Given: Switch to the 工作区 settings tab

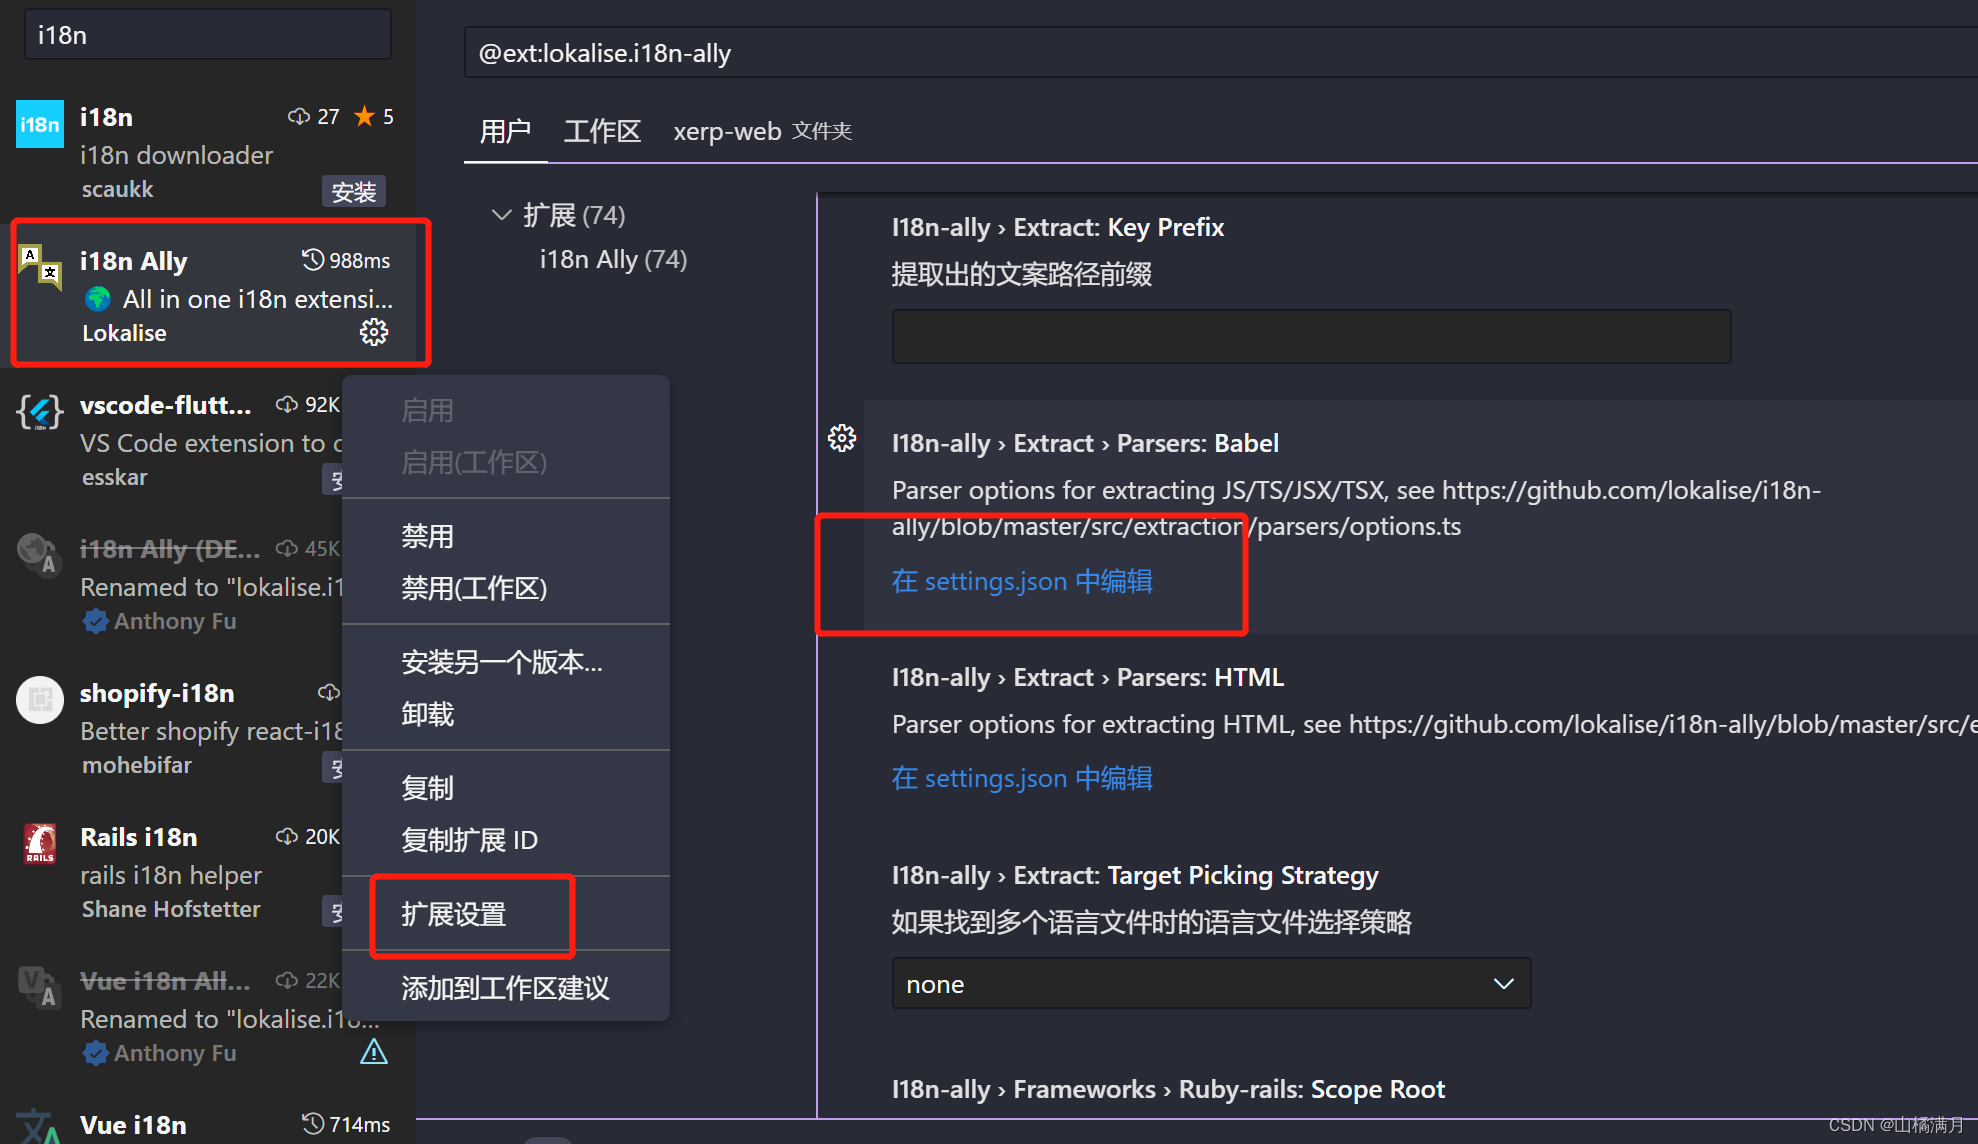Looking at the screenshot, I should tap(602, 132).
